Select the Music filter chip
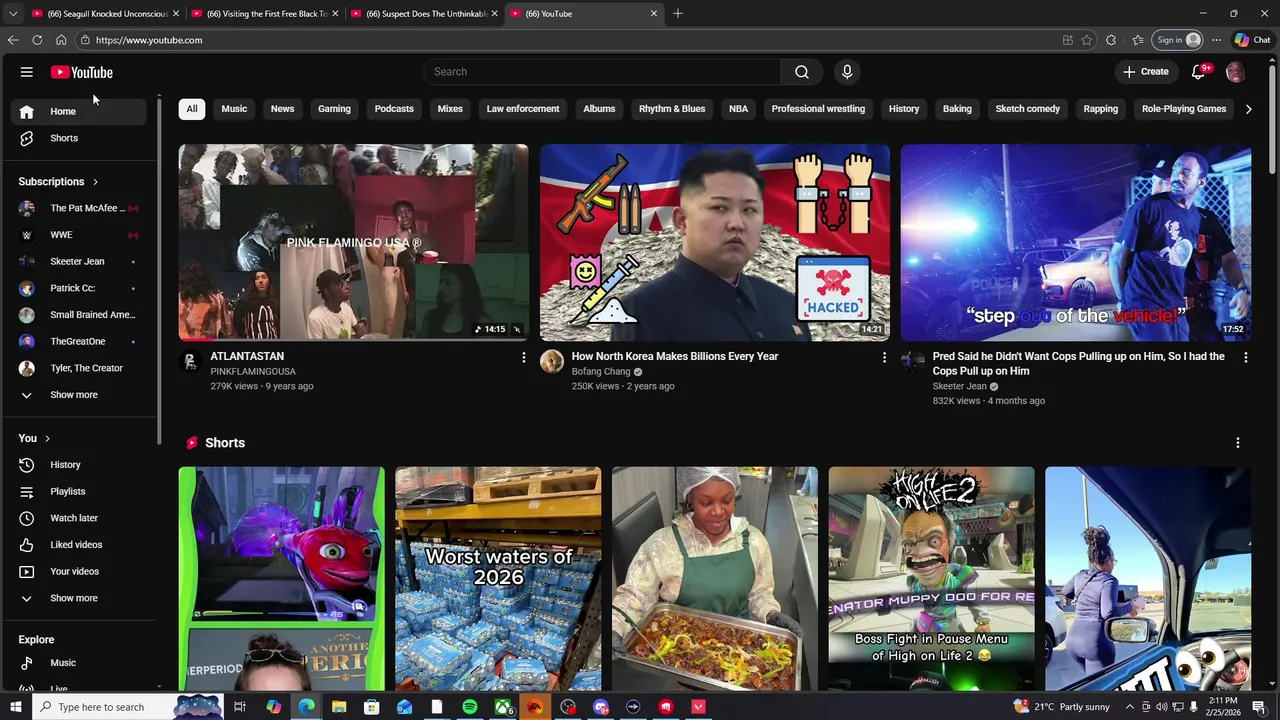The image size is (1280, 720). click(234, 109)
